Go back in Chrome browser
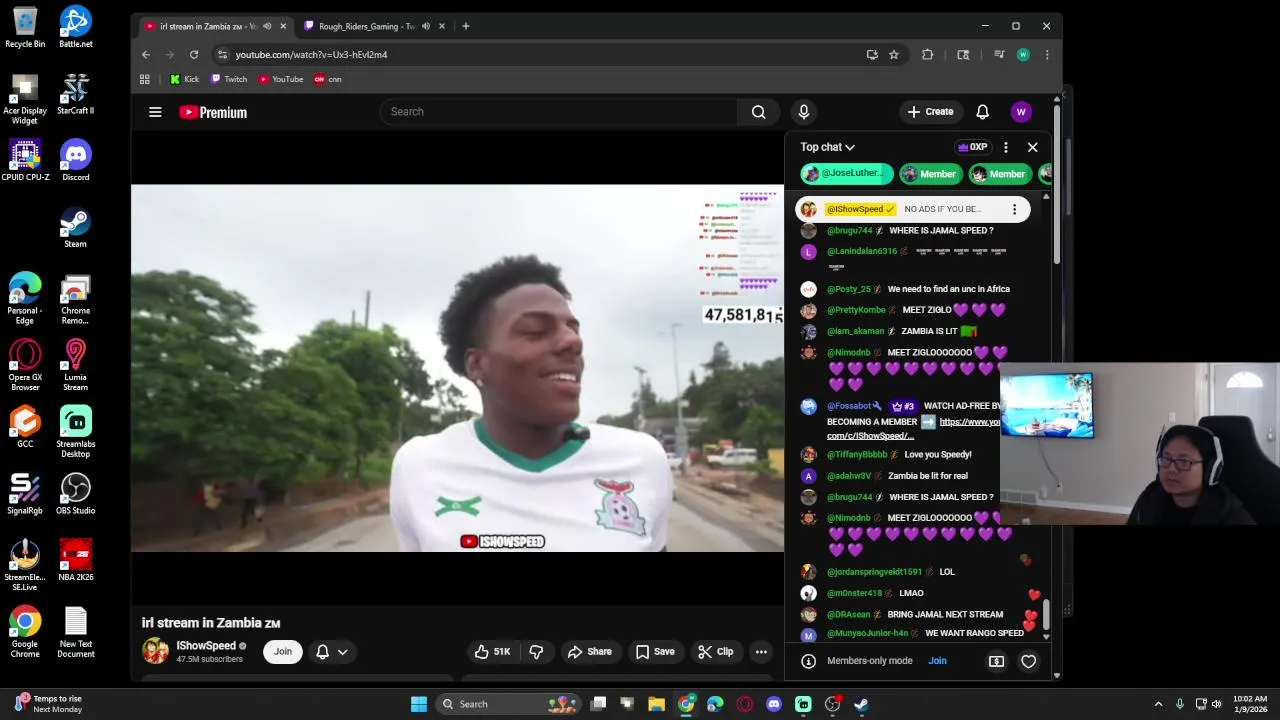 (146, 55)
